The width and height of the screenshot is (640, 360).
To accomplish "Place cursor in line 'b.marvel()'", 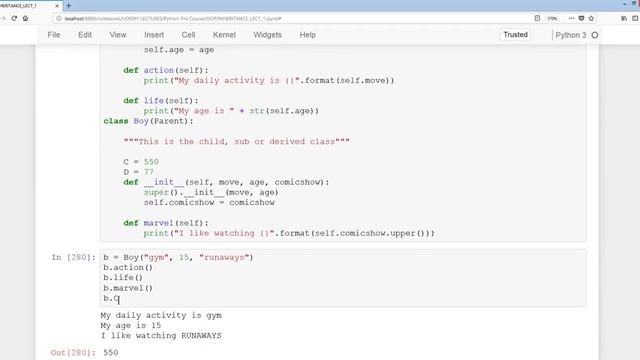I will (128, 288).
